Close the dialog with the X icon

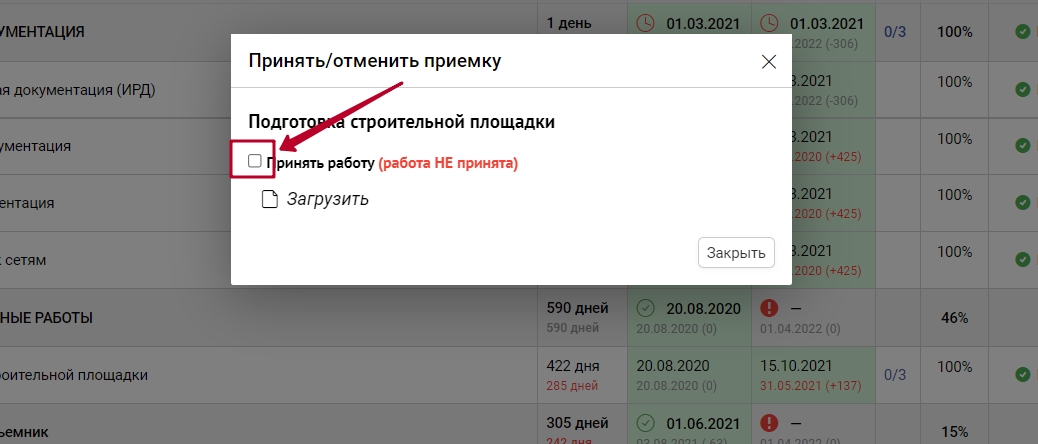[769, 62]
